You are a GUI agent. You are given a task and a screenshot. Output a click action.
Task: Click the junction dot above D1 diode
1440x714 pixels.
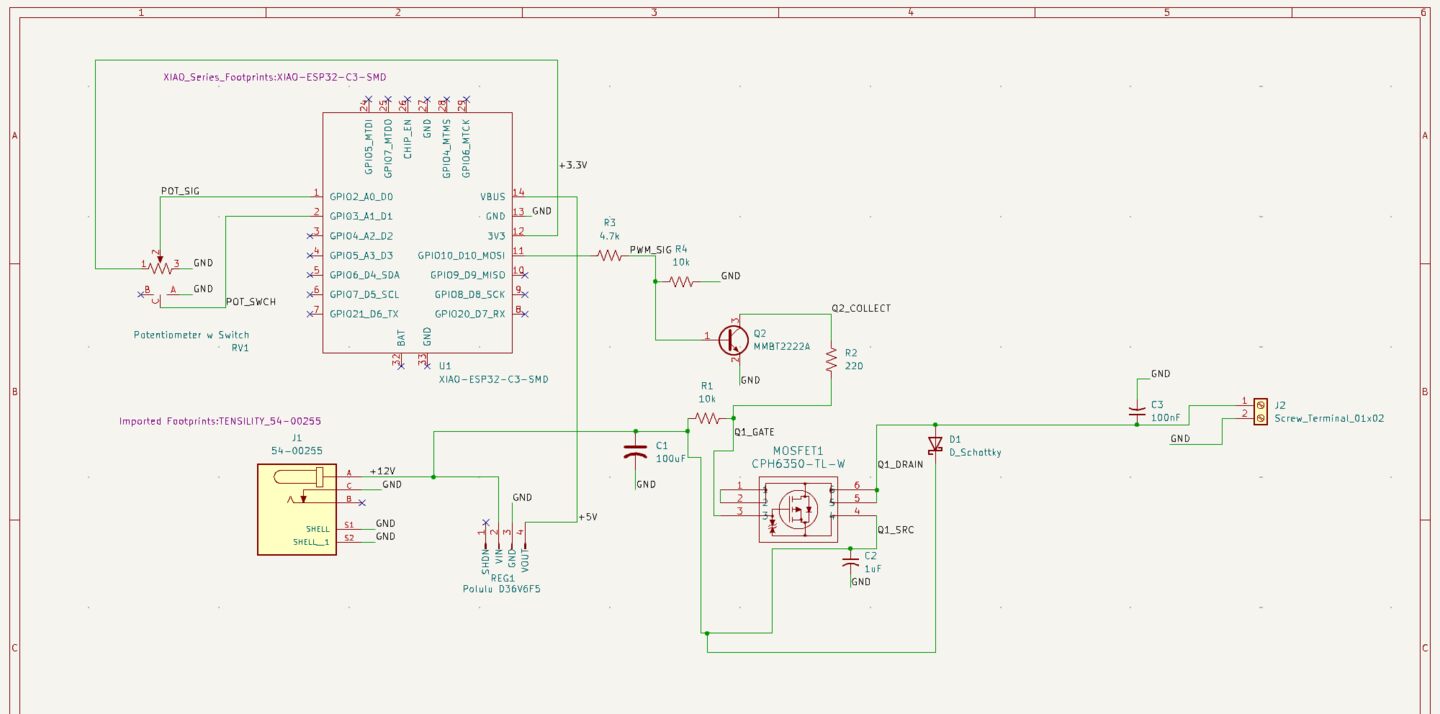[935, 424]
